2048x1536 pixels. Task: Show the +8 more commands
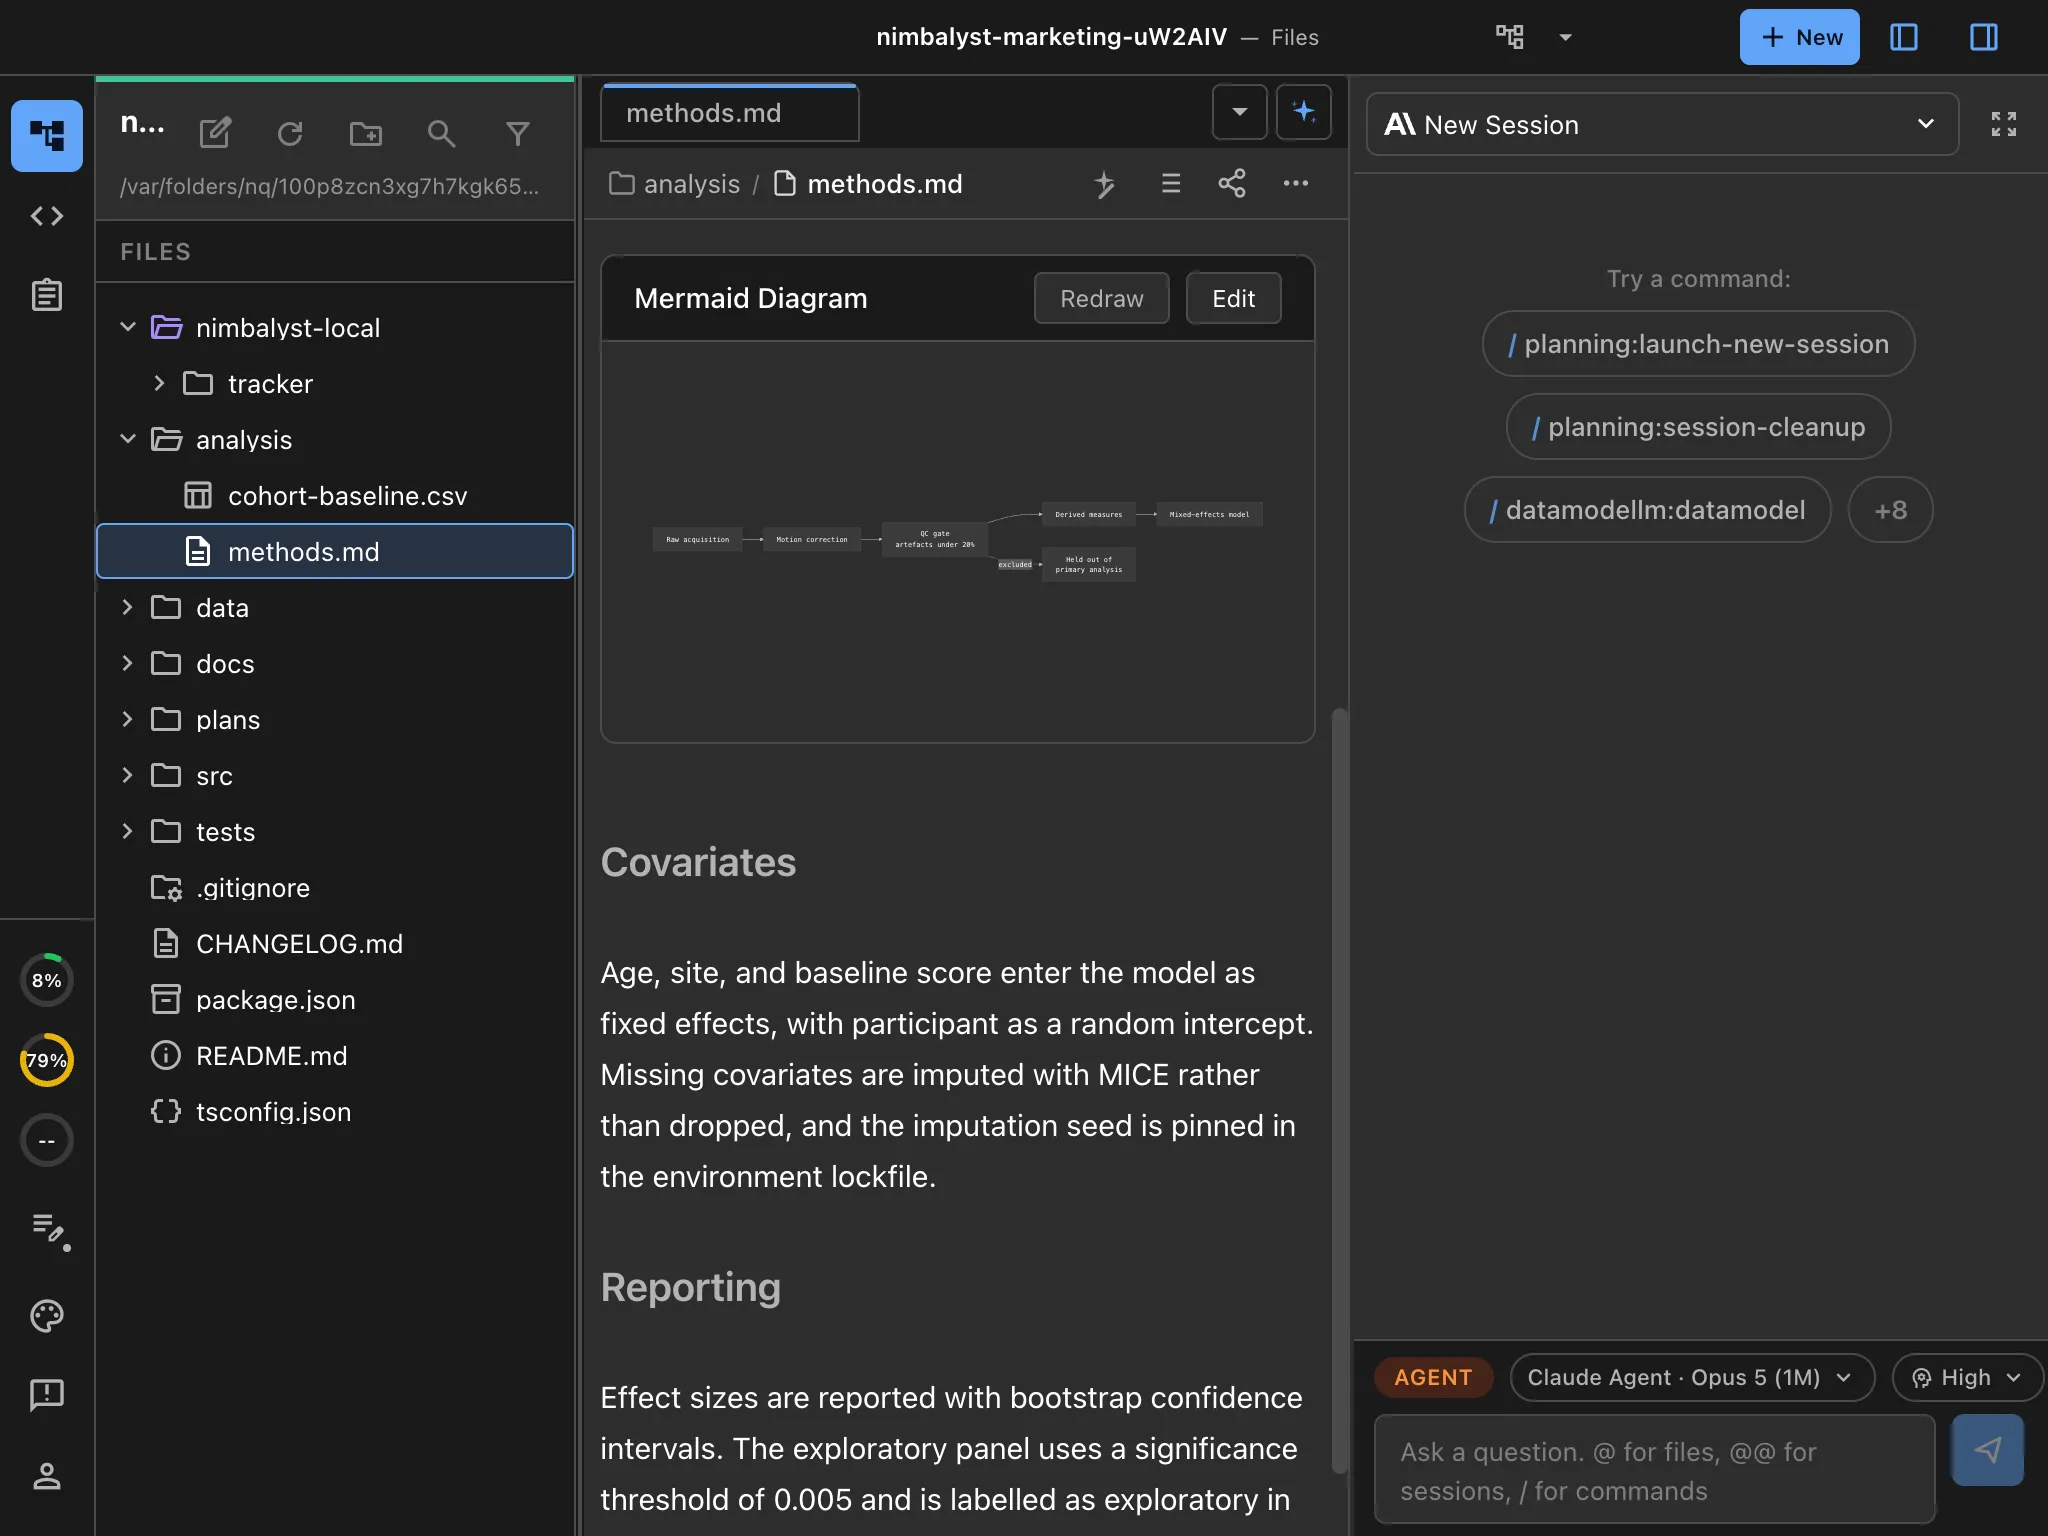click(1890, 510)
